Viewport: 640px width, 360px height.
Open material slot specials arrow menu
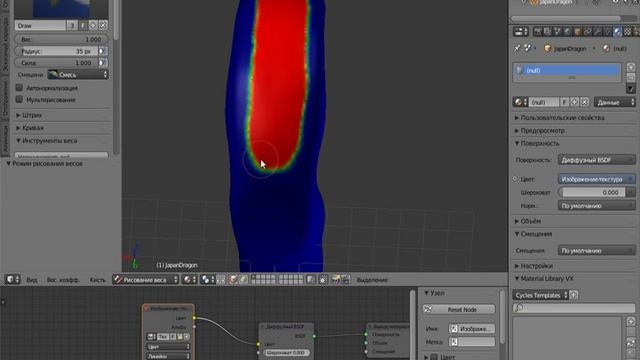pos(631,88)
